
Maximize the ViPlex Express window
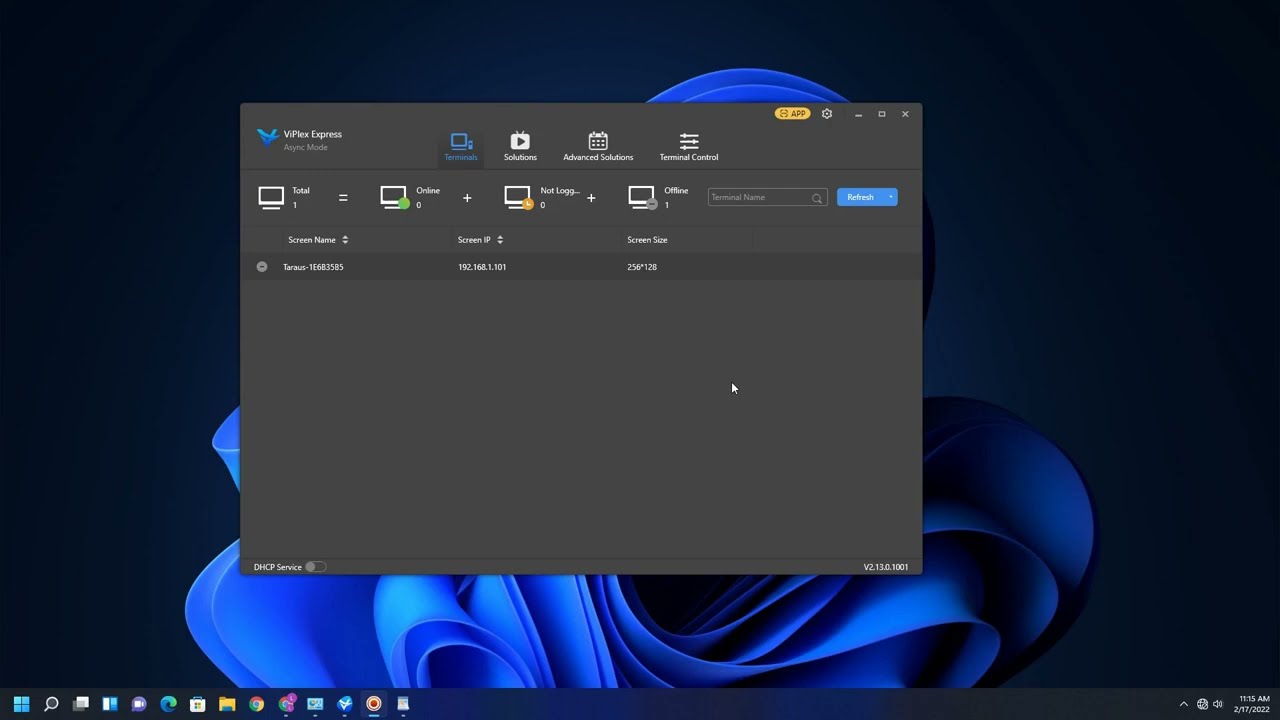[x=882, y=114]
